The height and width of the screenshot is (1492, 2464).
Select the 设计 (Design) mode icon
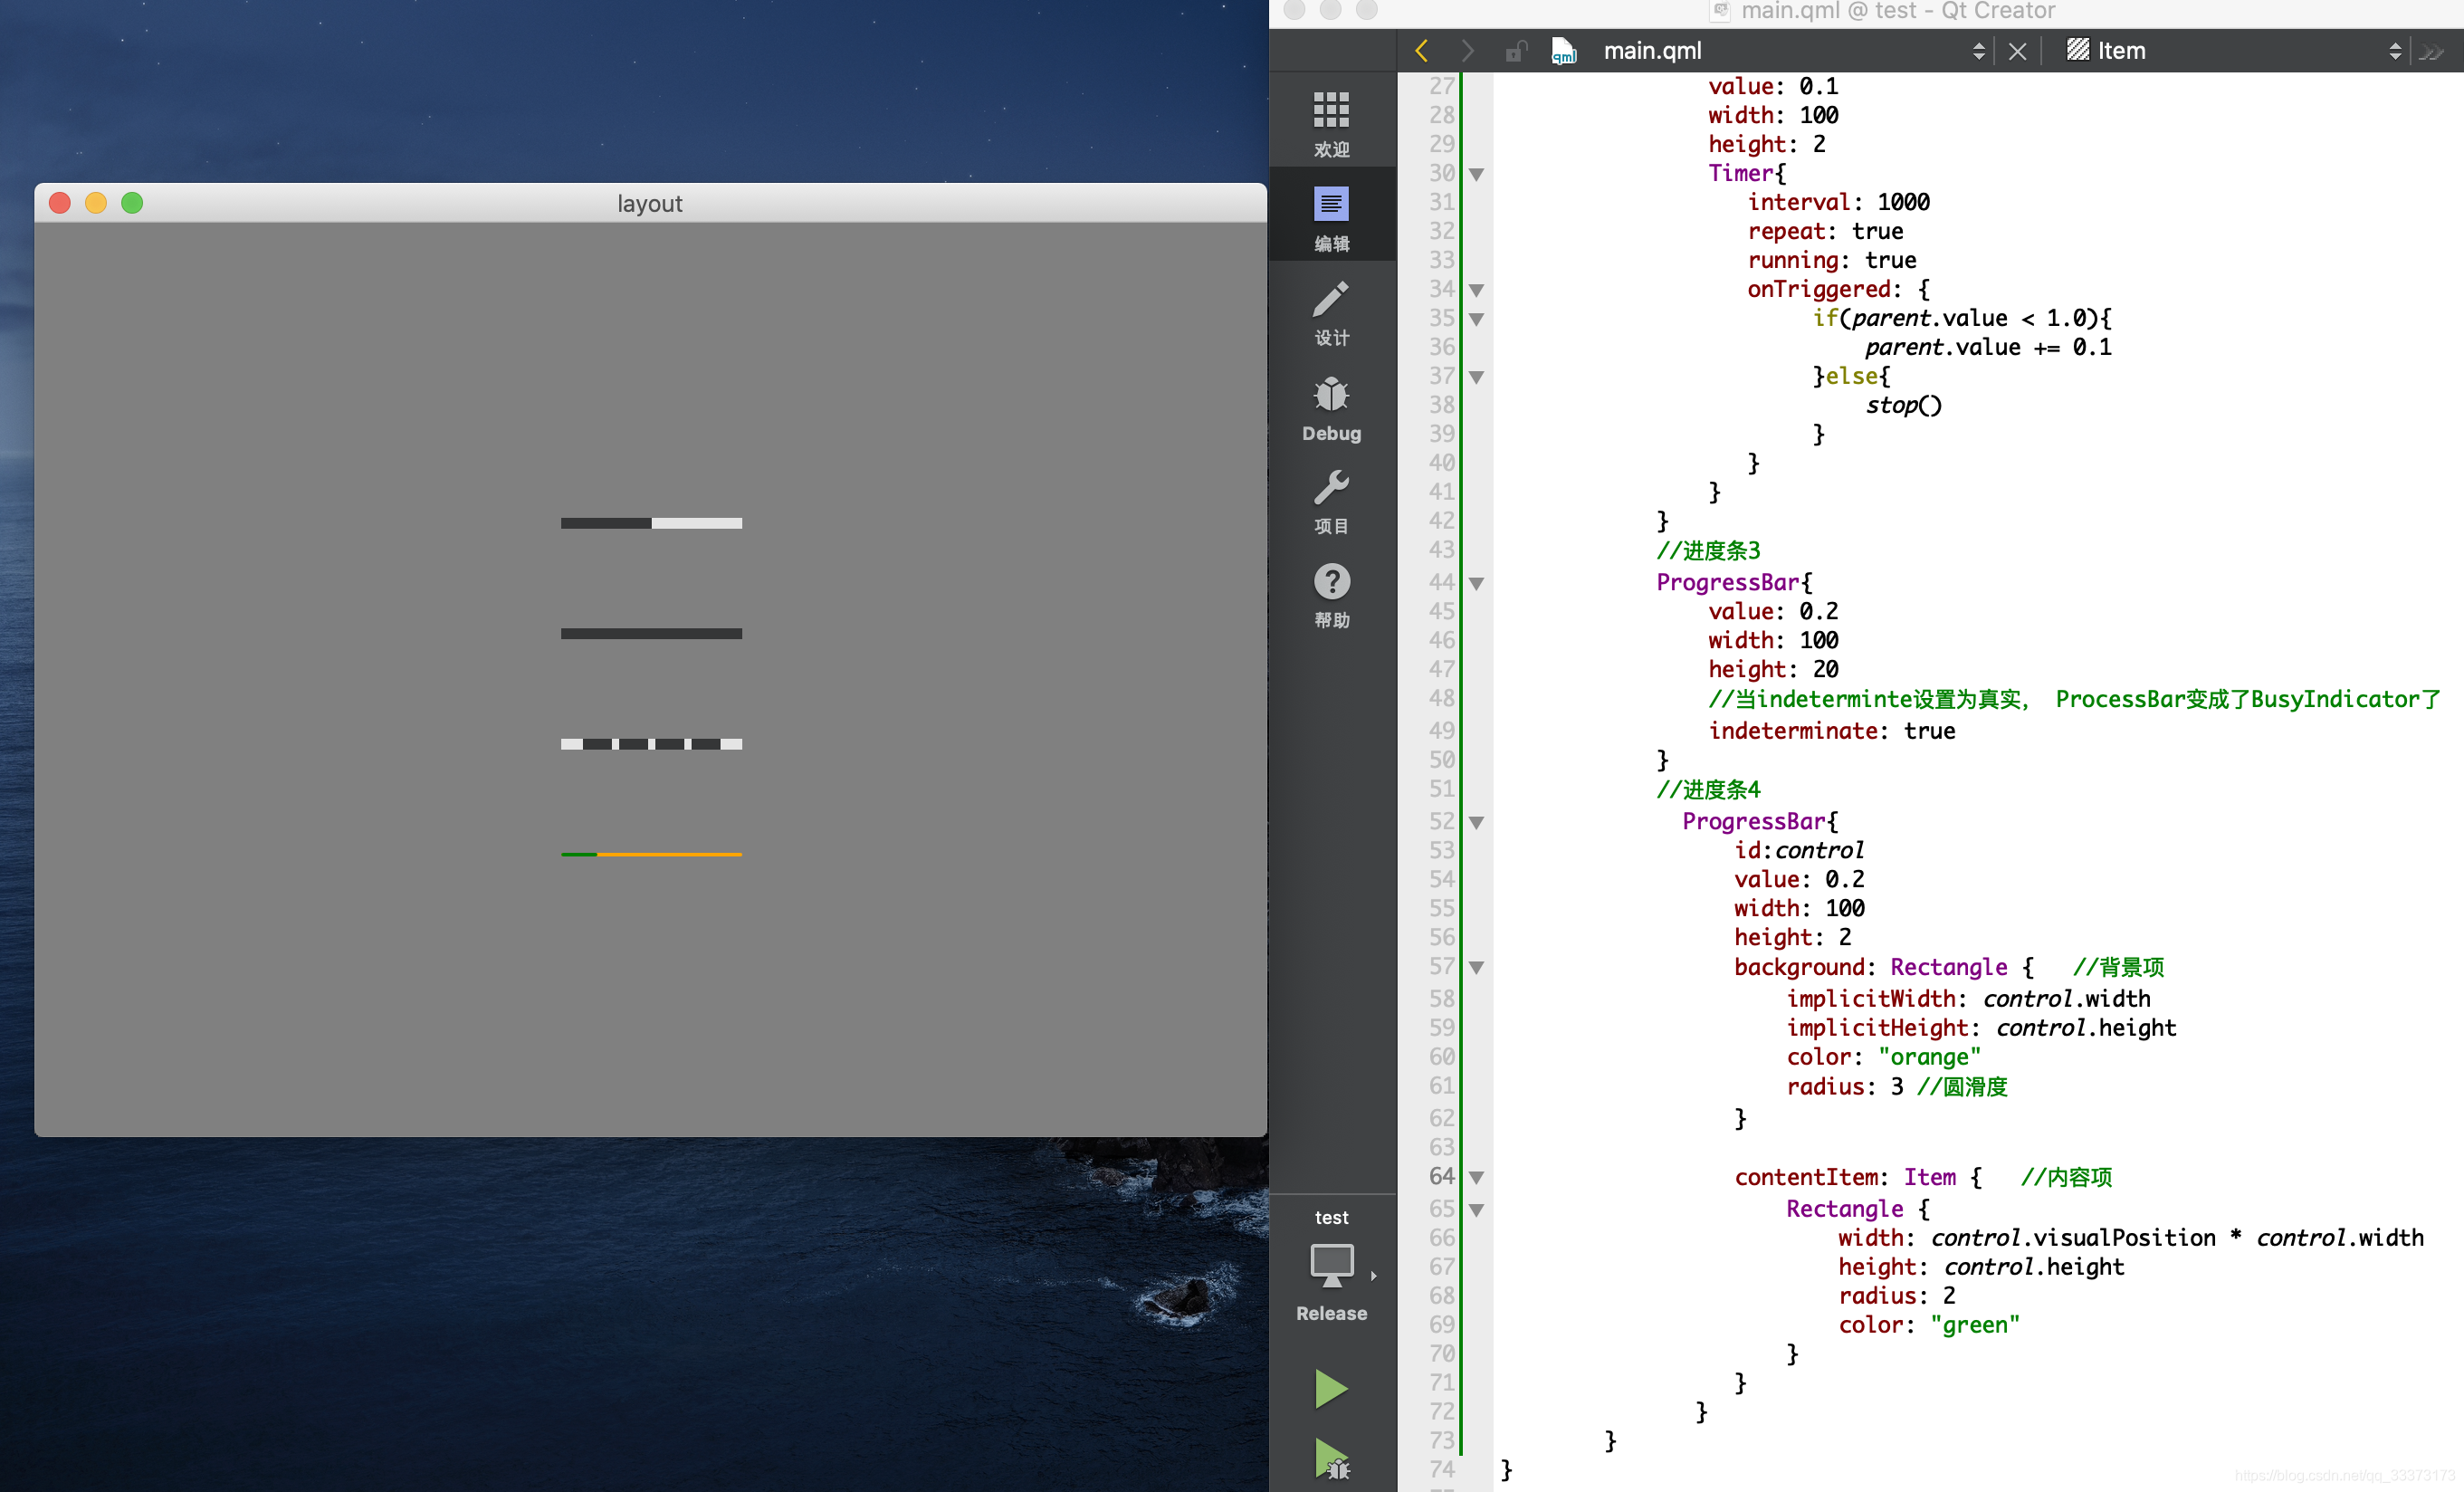[1332, 313]
